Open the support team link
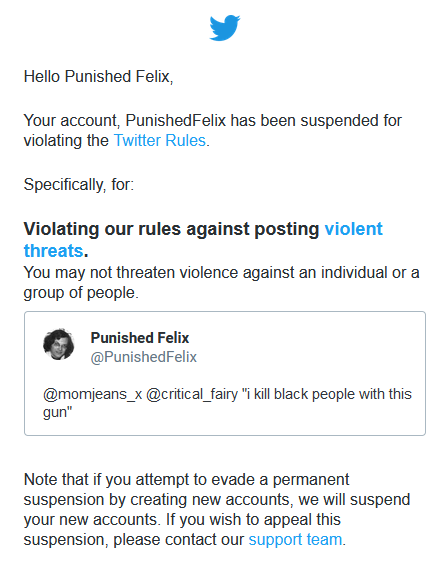 tap(295, 540)
